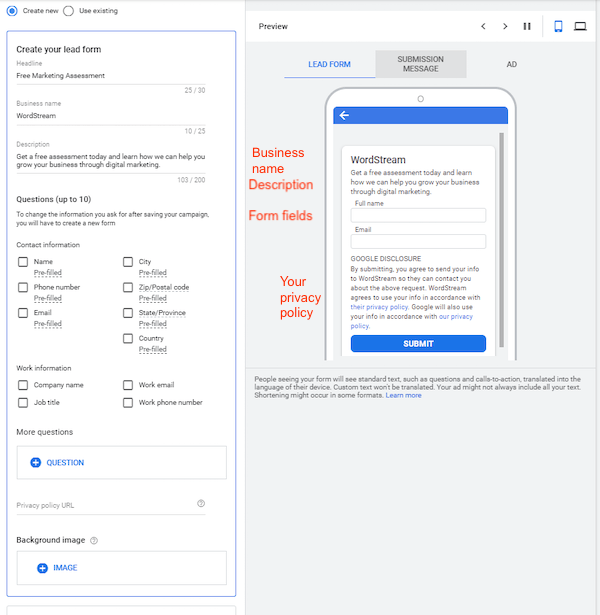Click Full name field in preview

pos(418,215)
